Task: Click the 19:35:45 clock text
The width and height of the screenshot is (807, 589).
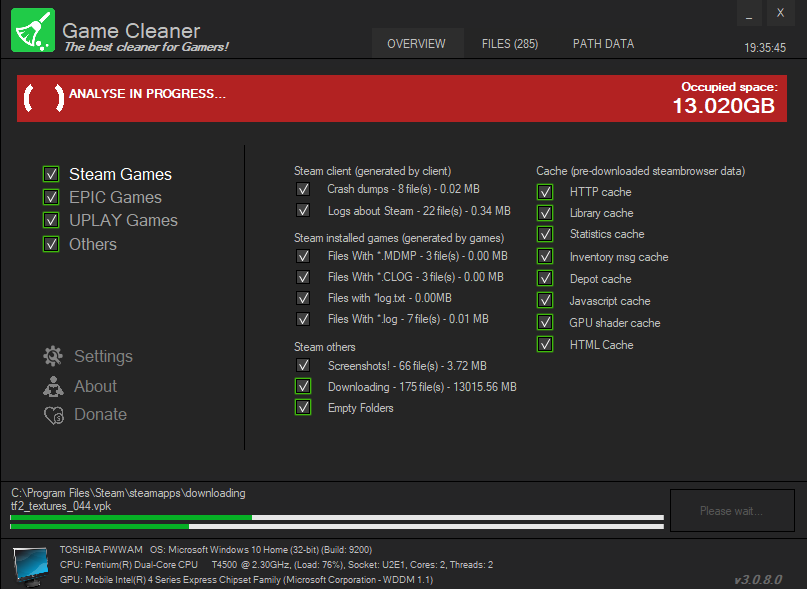Action: coord(765,48)
